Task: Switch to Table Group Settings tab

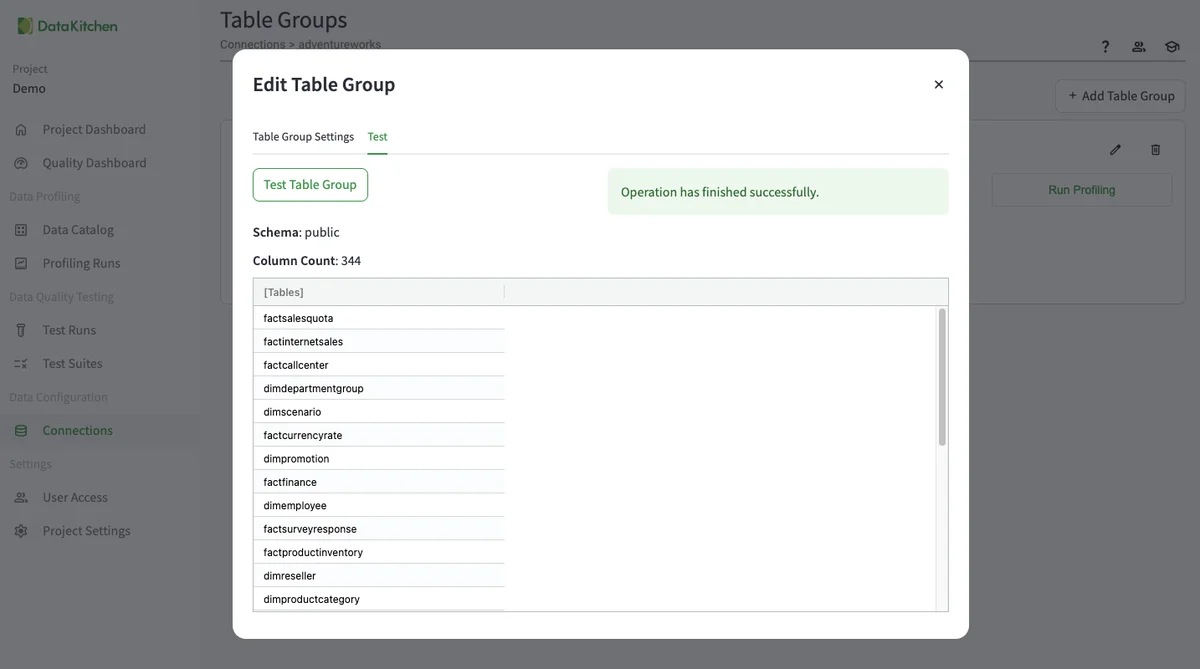Action: 303,137
